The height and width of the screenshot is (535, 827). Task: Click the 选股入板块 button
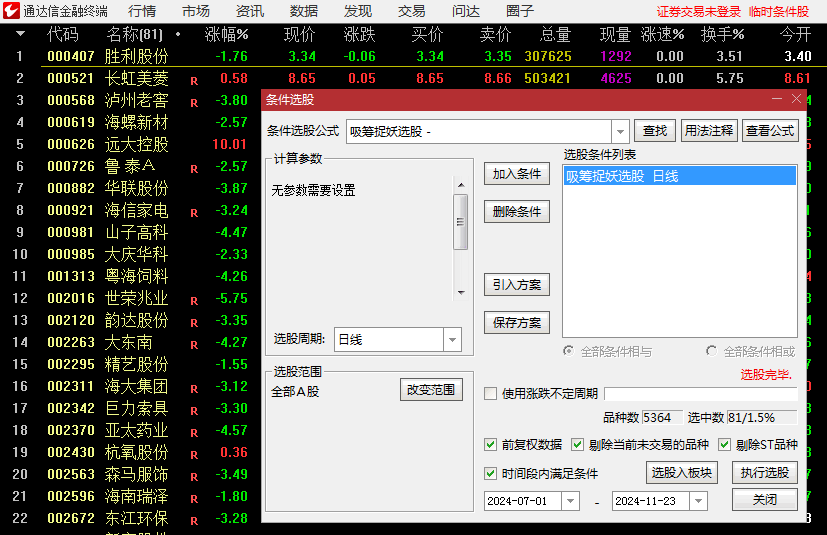[681, 473]
